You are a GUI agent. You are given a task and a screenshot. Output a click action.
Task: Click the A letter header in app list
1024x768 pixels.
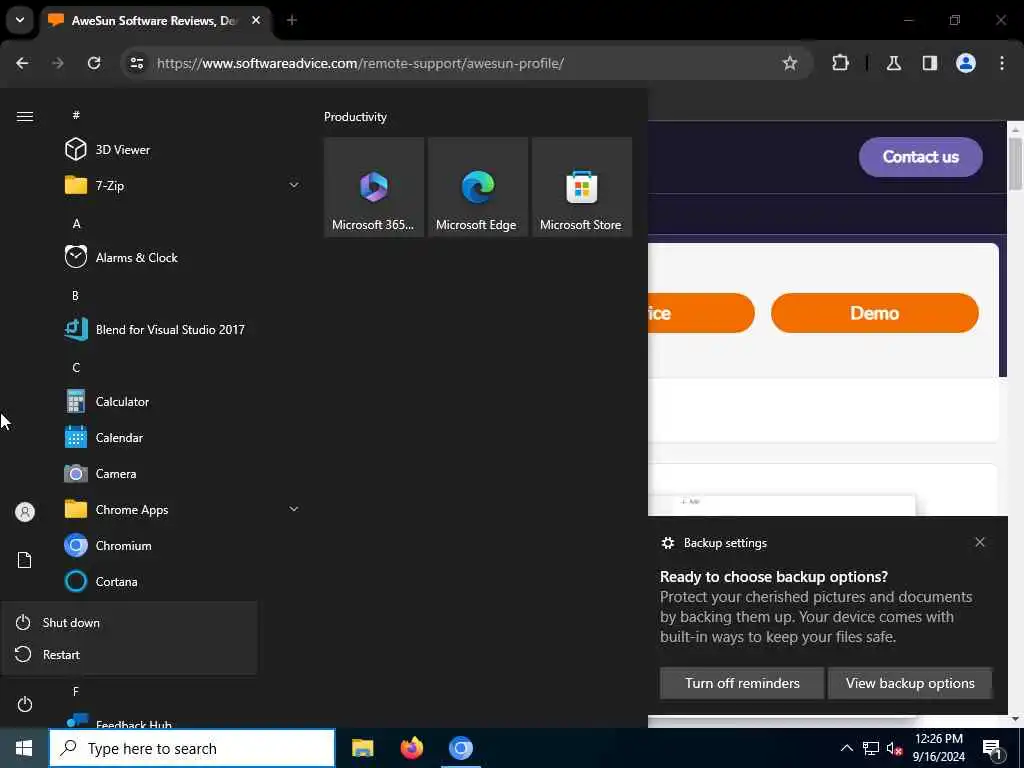(76, 223)
